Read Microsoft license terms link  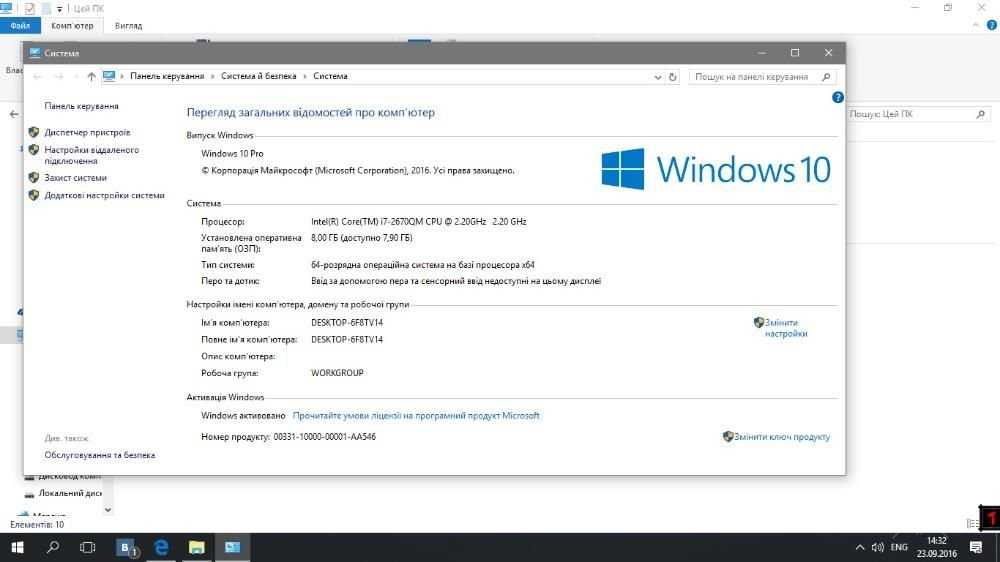pos(416,415)
